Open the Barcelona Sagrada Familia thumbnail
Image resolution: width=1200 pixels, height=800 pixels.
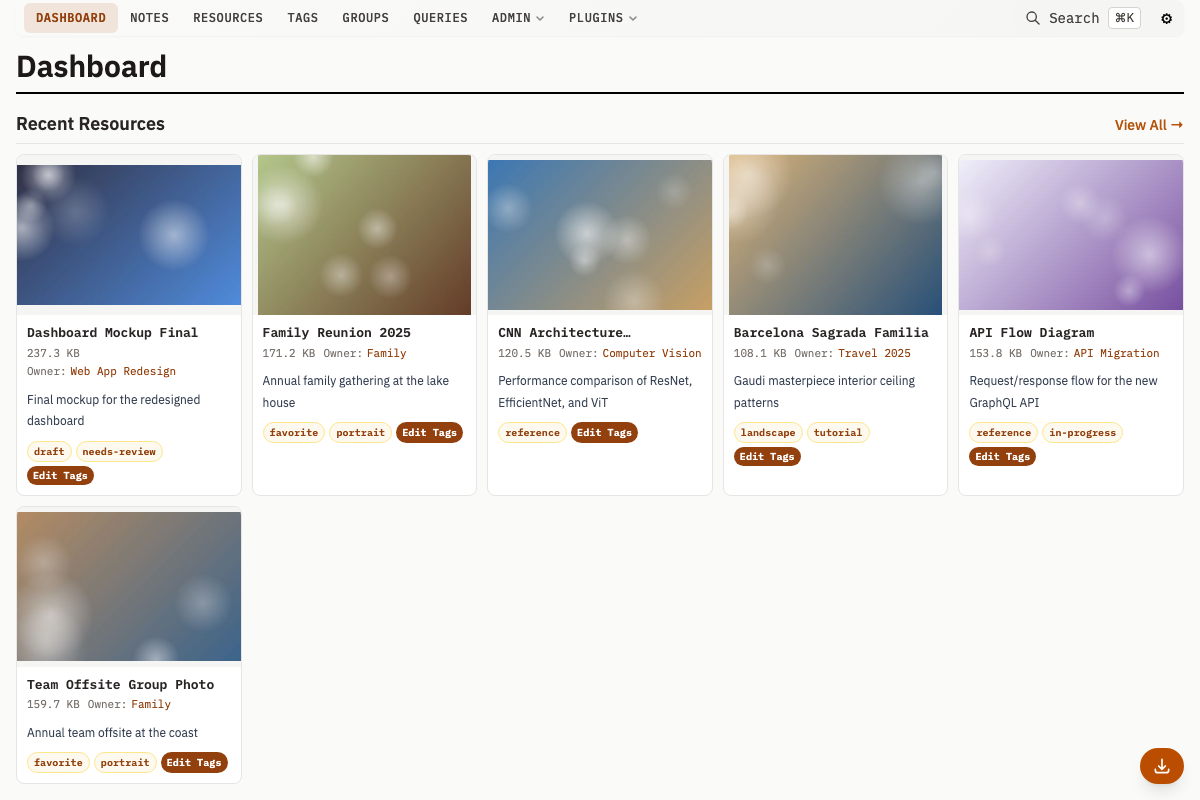[x=835, y=234]
